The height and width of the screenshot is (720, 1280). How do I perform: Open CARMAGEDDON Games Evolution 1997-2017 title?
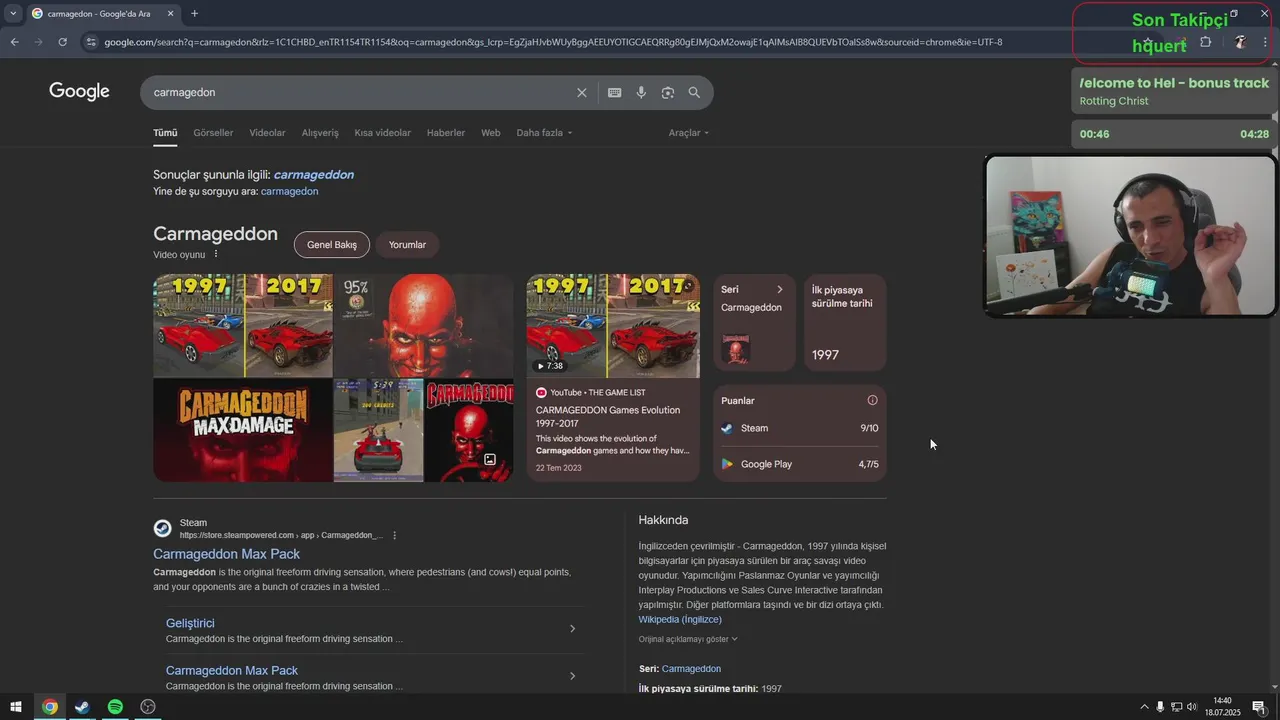coord(608,416)
